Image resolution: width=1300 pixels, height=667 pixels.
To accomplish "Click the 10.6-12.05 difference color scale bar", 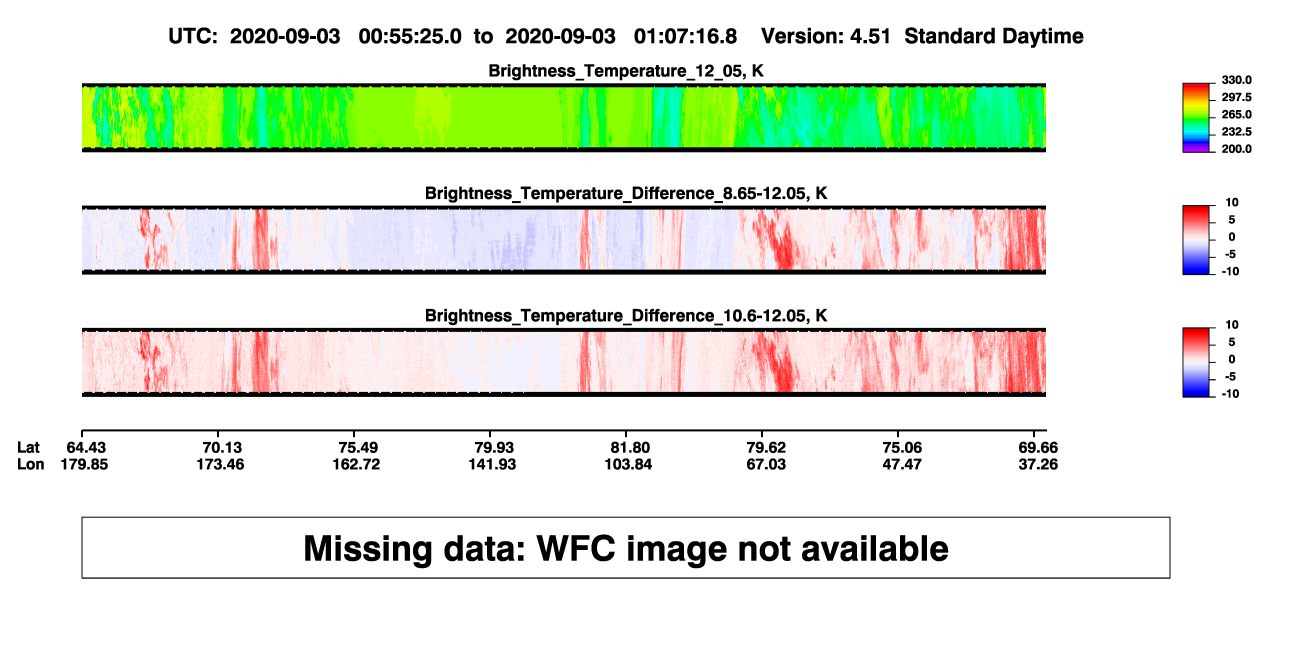I will 1196,360.
